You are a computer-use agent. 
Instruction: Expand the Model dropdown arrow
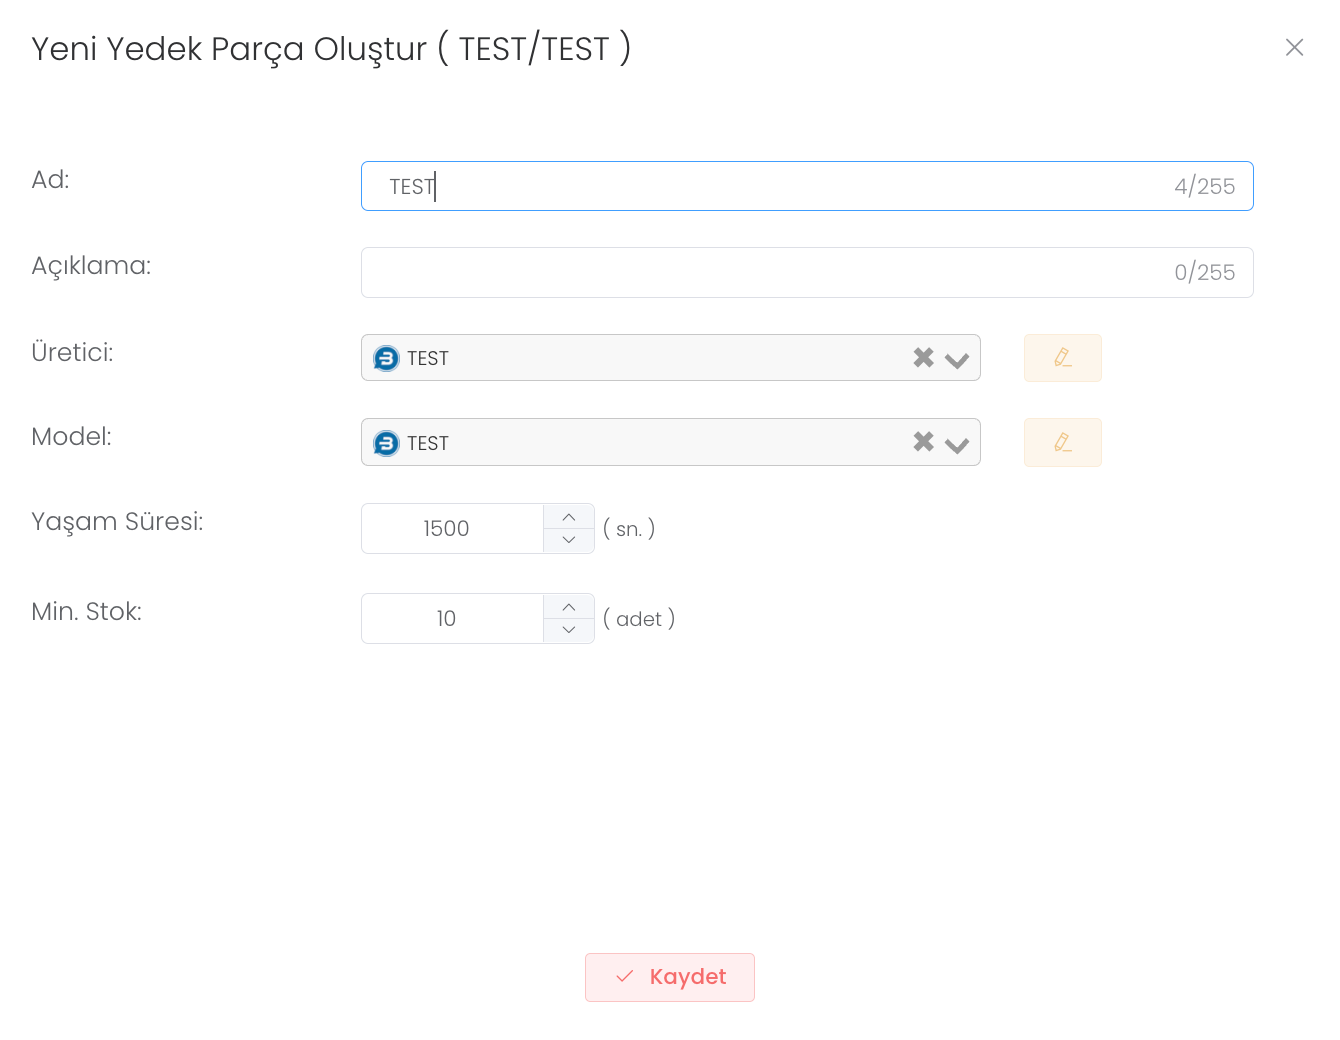pyautogui.click(x=957, y=444)
